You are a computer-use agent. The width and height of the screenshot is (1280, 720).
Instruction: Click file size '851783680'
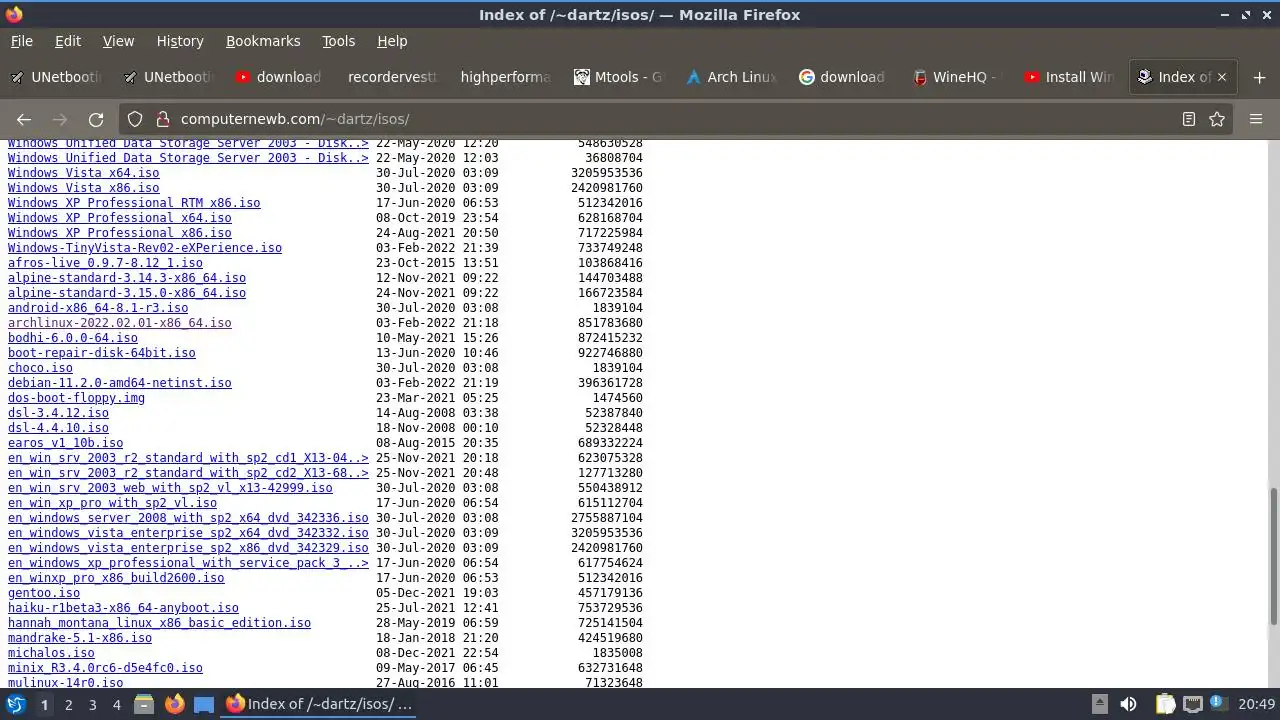tap(610, 323)
